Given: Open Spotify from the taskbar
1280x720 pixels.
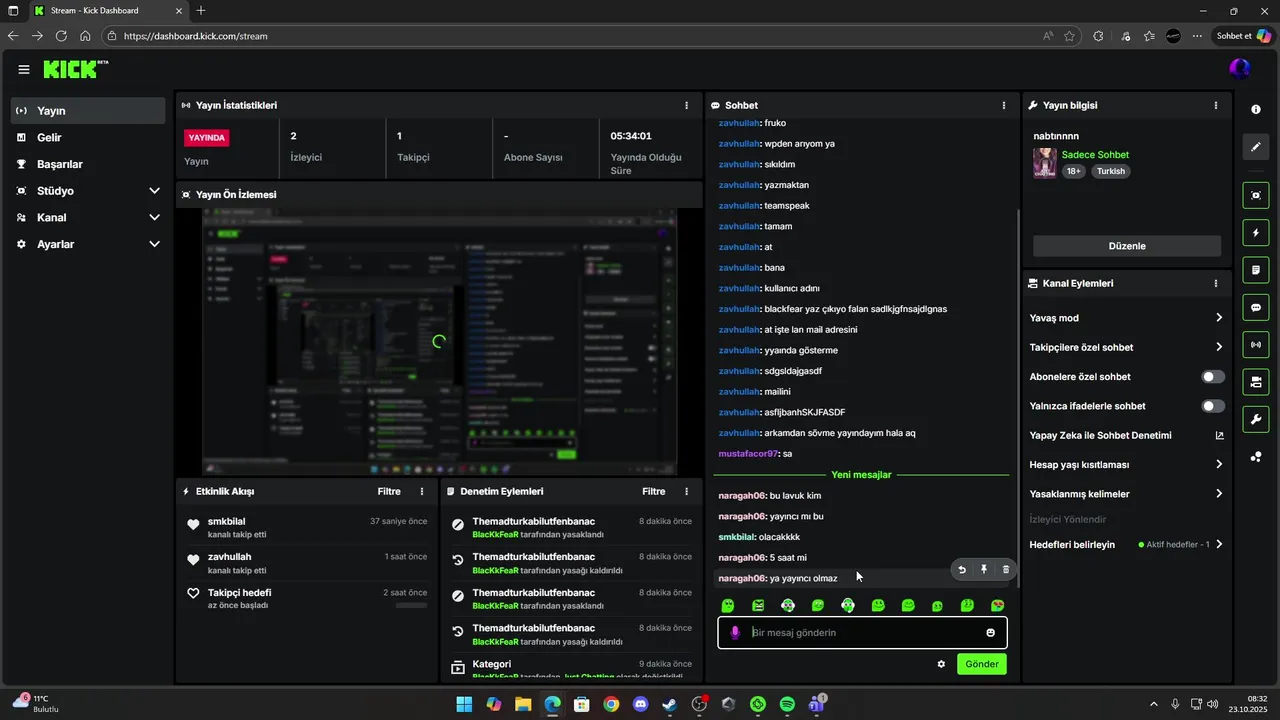Looking at the screenshot, I should tap(787, 704).
